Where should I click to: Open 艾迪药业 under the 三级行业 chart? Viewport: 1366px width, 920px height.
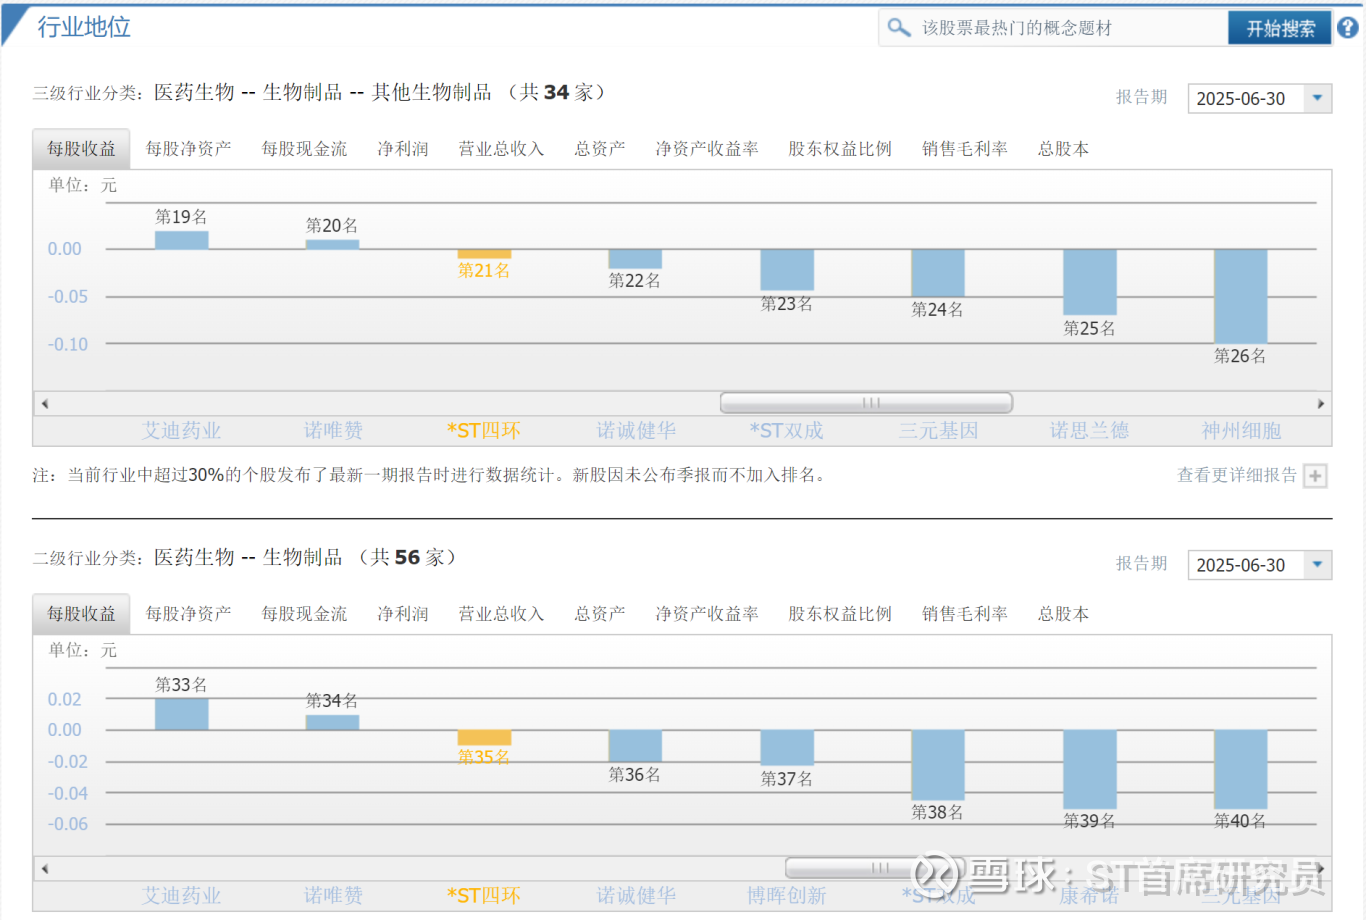(182, 431)
